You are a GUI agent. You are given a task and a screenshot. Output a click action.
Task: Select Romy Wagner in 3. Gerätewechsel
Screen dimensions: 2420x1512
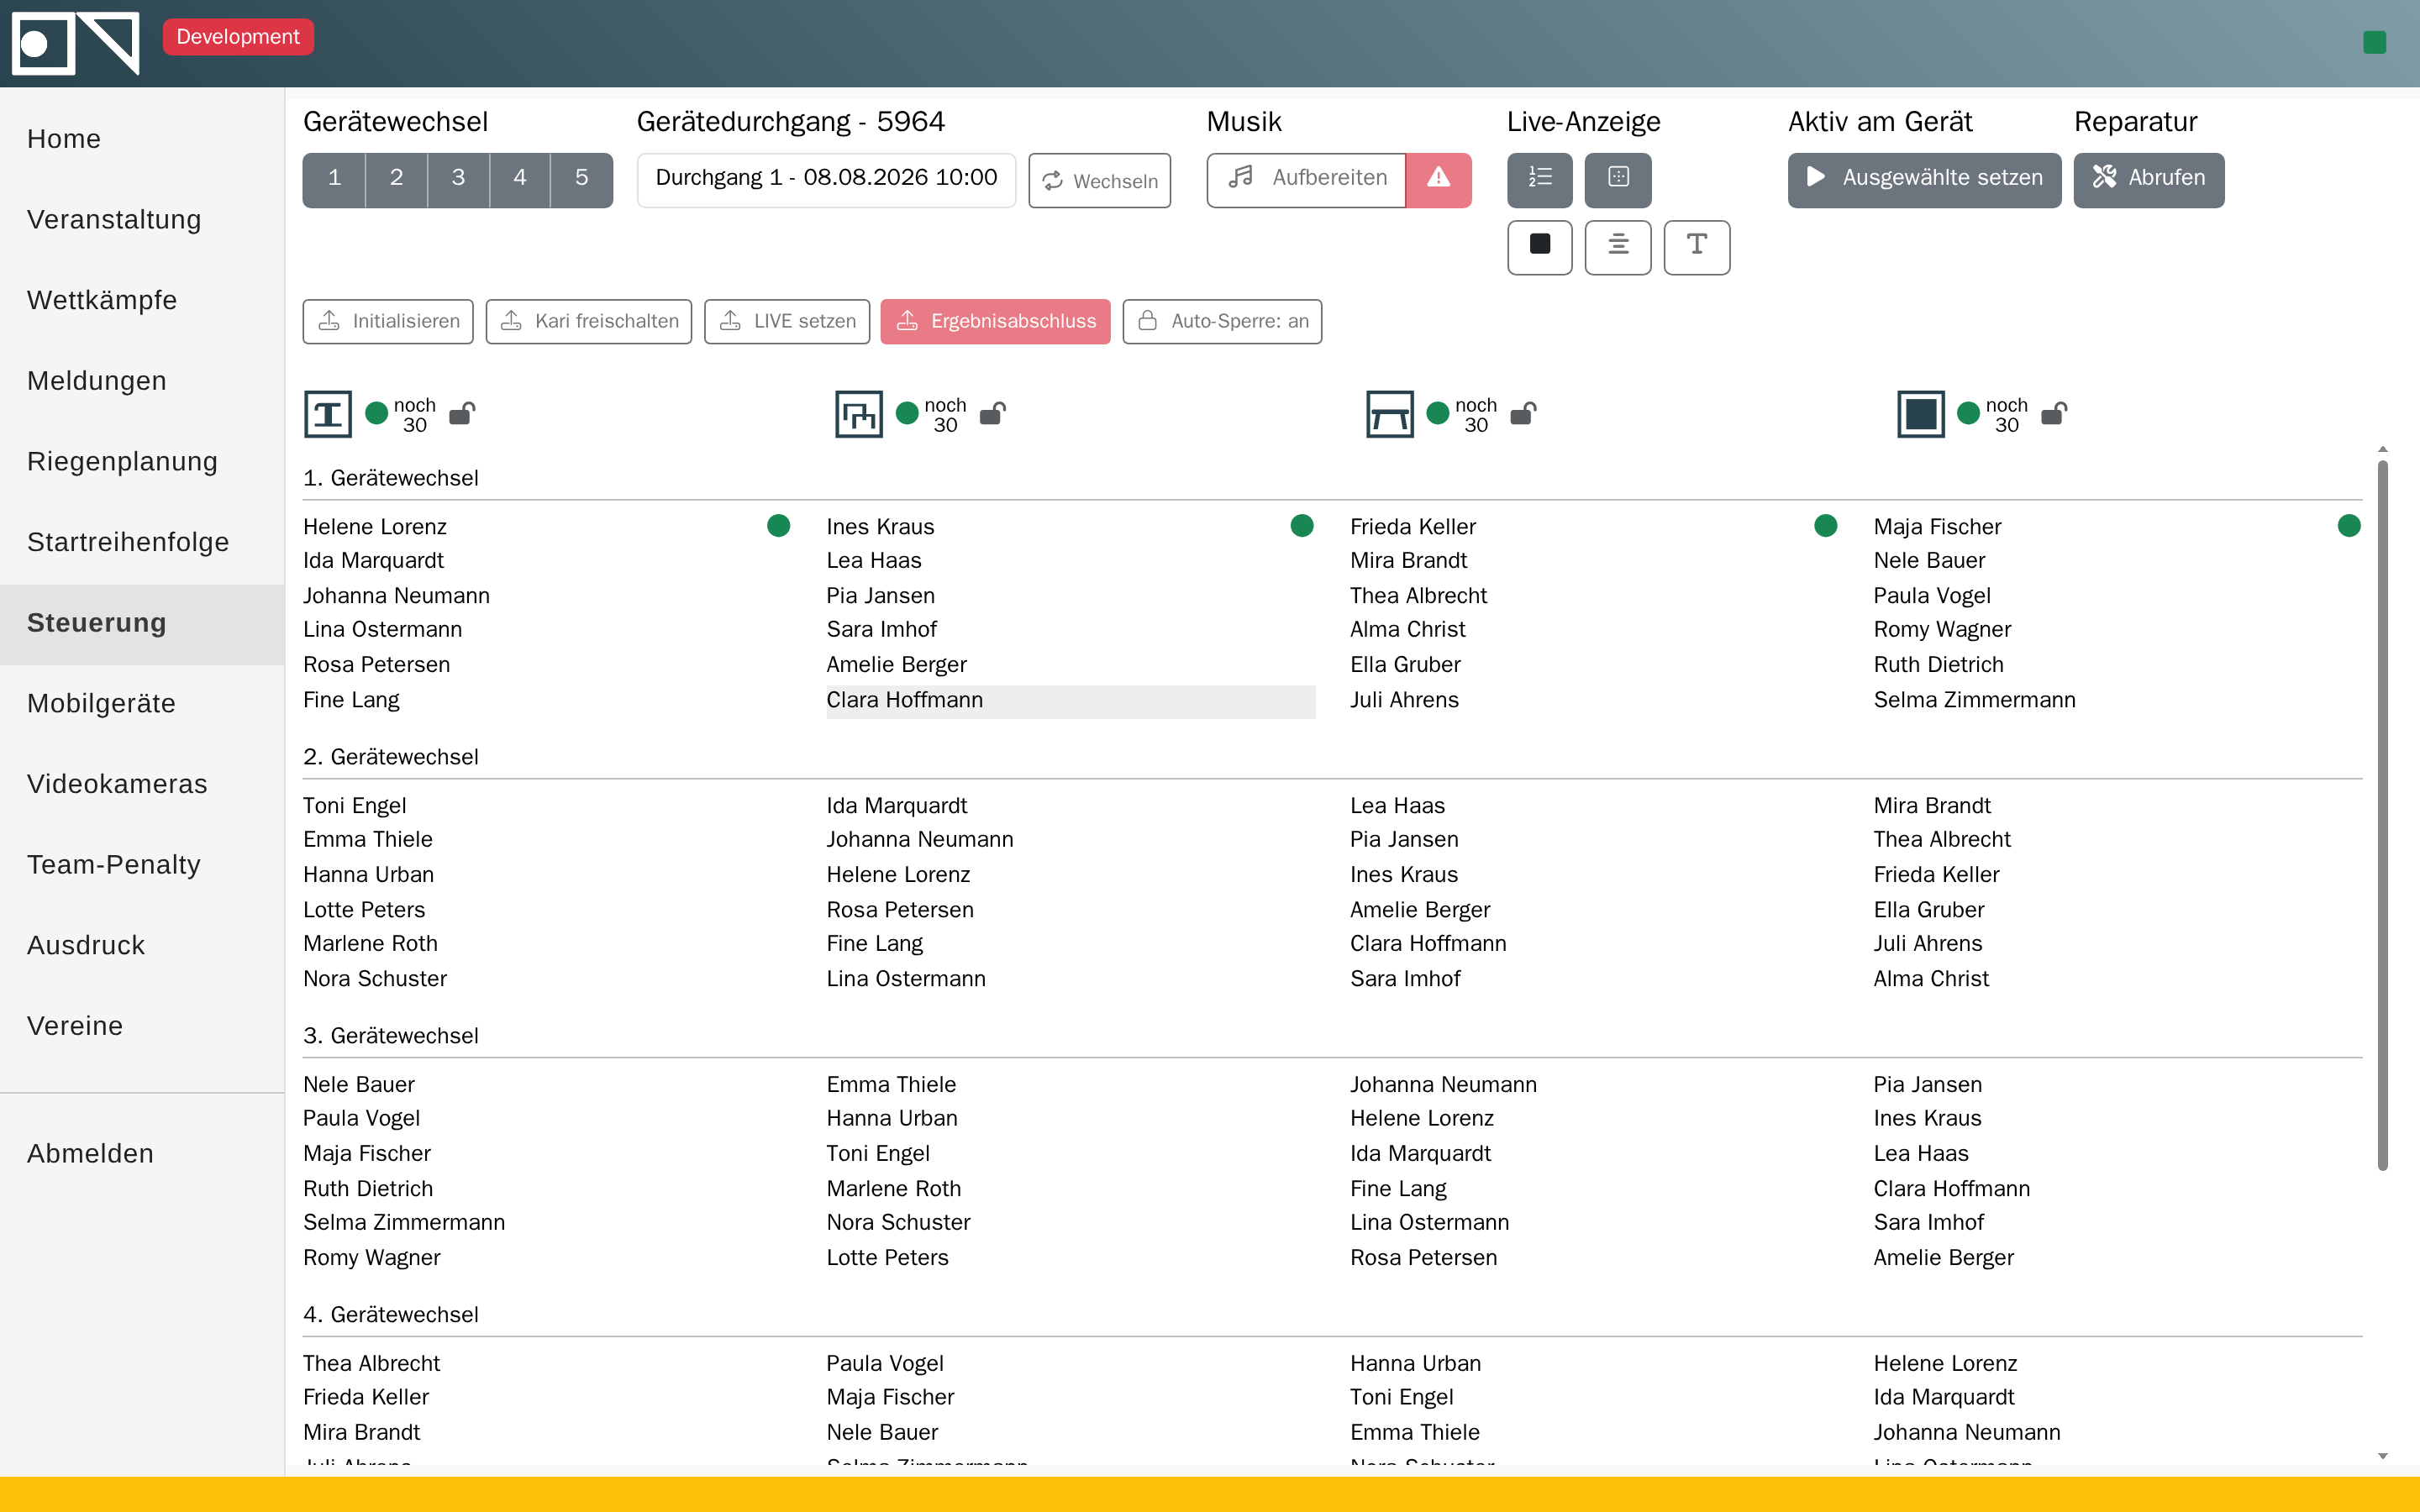[546, 1258]
